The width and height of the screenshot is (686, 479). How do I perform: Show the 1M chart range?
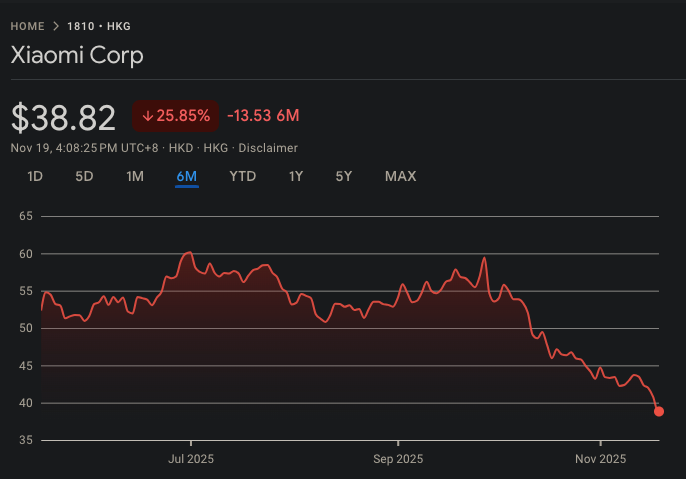pos(135,177)
